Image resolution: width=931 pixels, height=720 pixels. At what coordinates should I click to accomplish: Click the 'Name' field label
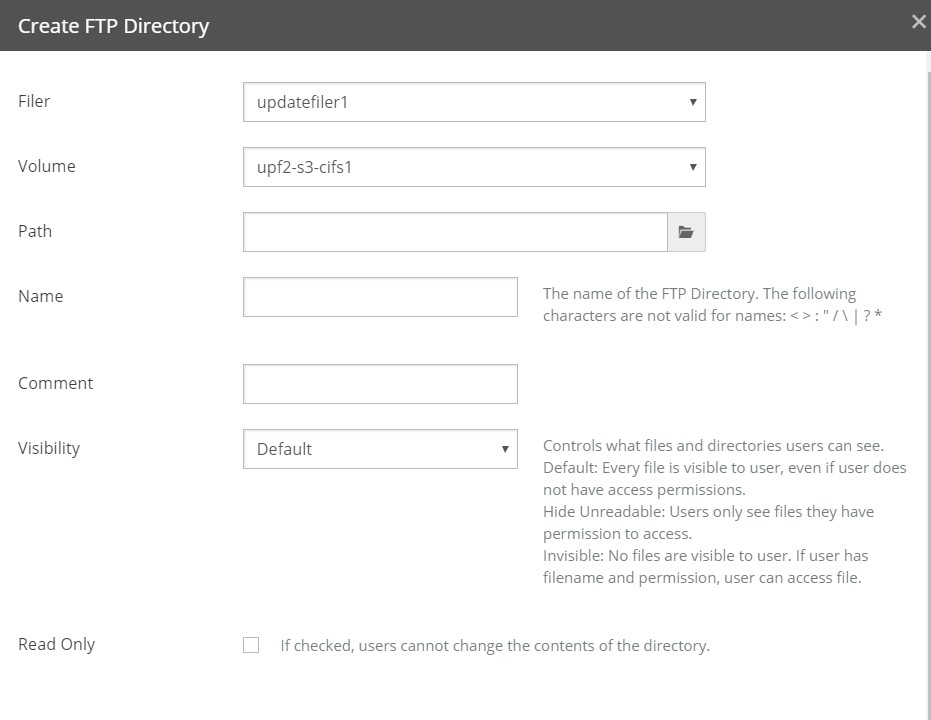pos(40,296)
